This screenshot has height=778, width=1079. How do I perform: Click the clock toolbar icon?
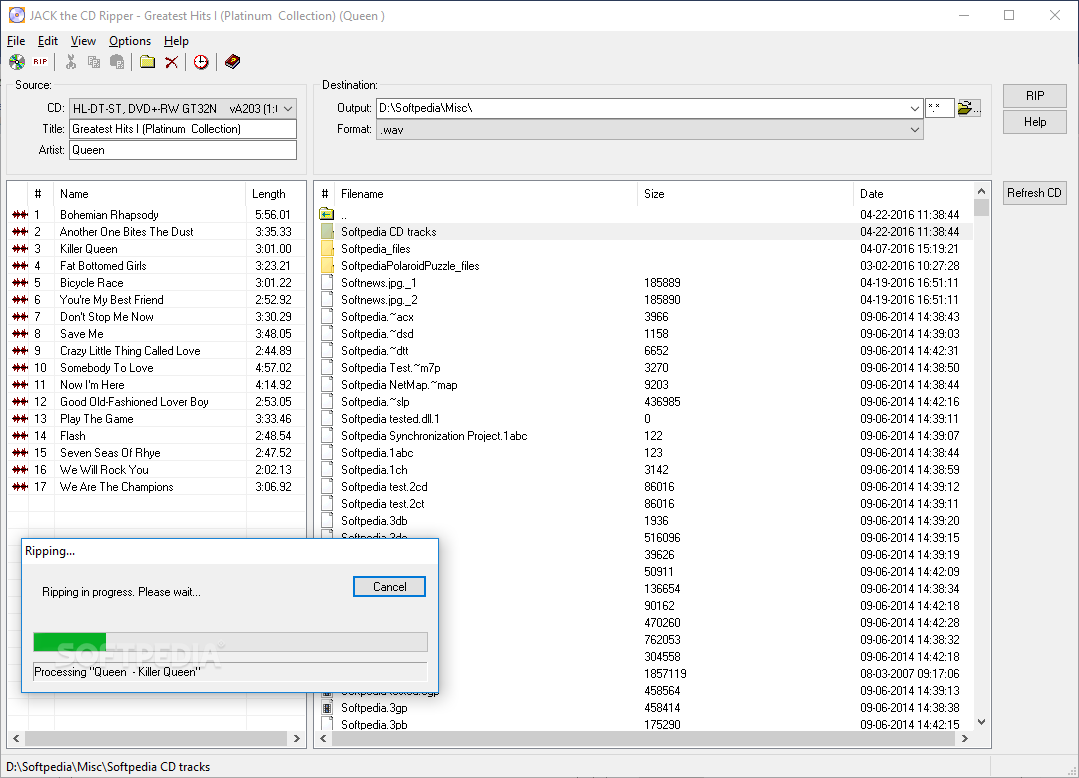pos(201,62)
